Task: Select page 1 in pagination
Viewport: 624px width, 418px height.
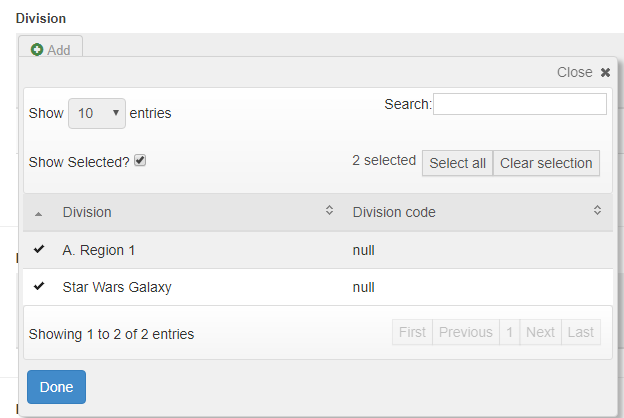Action: tap(509, 332)
